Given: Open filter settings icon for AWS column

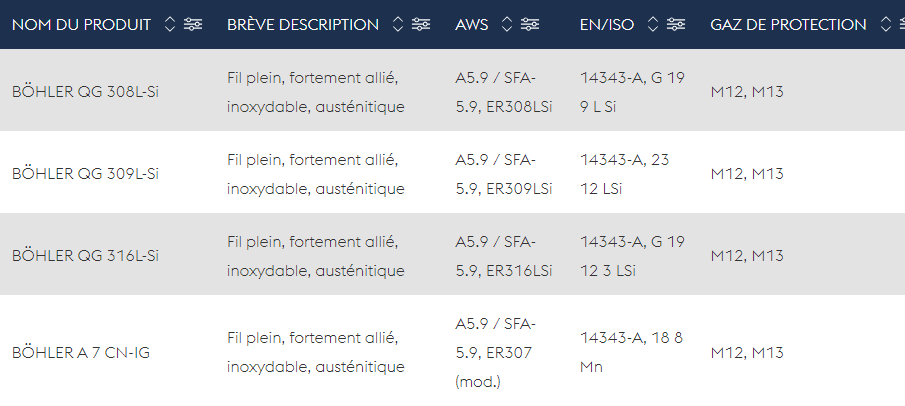Looking at the screenshot, I should tap(534, 25).
